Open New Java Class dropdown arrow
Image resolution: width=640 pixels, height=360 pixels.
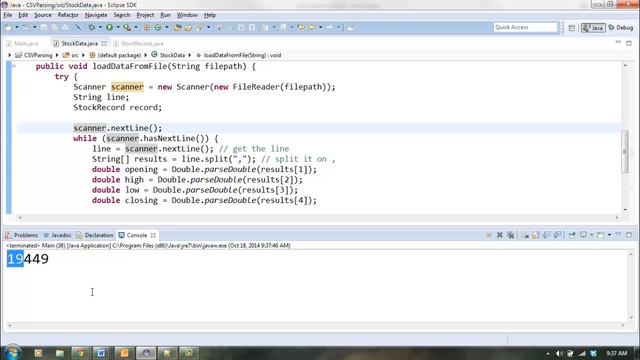(x=167, y=27)
